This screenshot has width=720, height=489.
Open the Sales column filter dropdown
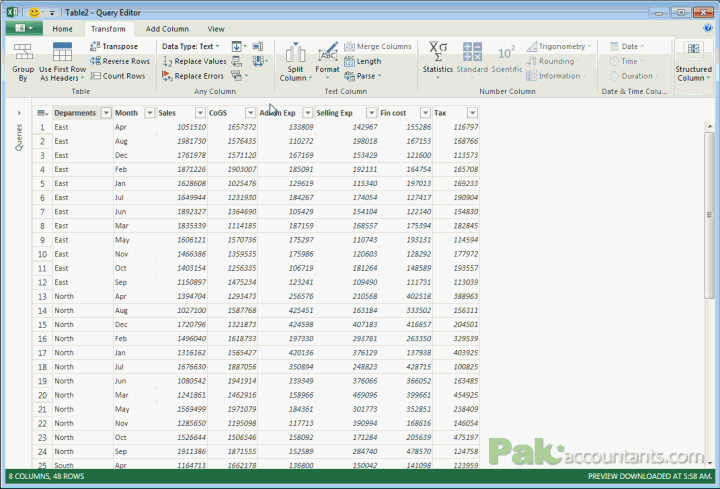click(200, 113)
